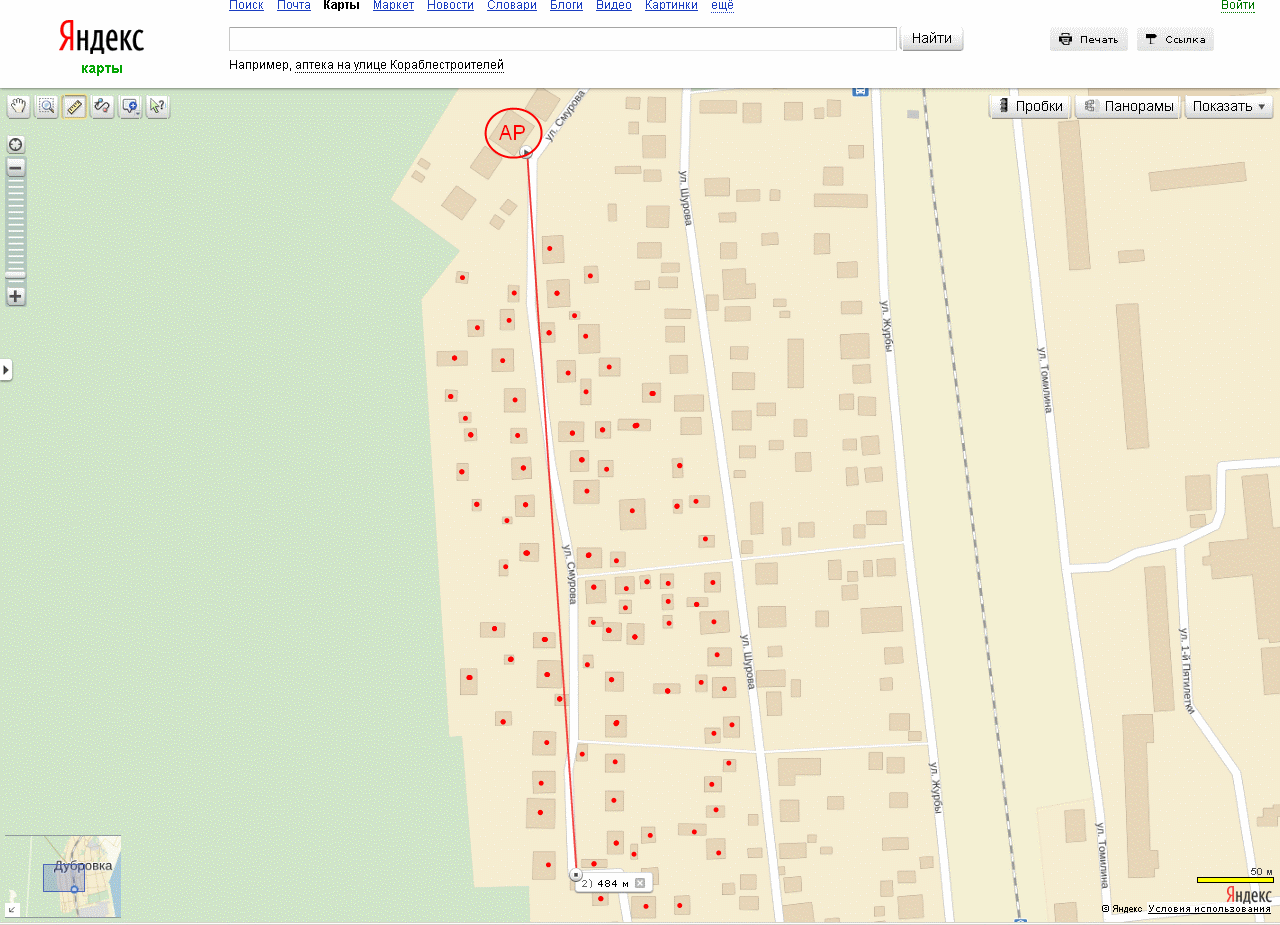Click the green карты link under the logo
The width and height of the screenshot is (1280, 925).
102,69
